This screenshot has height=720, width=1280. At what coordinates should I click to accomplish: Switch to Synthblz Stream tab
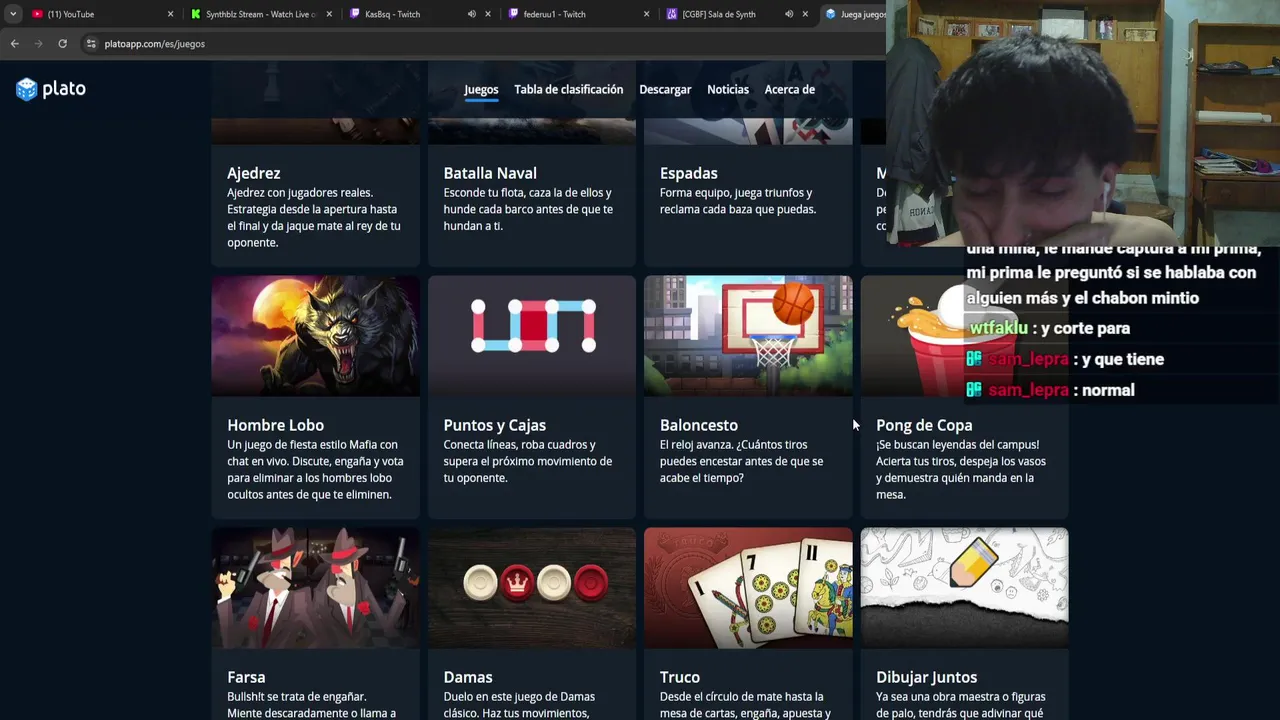(x=260, y=14)
